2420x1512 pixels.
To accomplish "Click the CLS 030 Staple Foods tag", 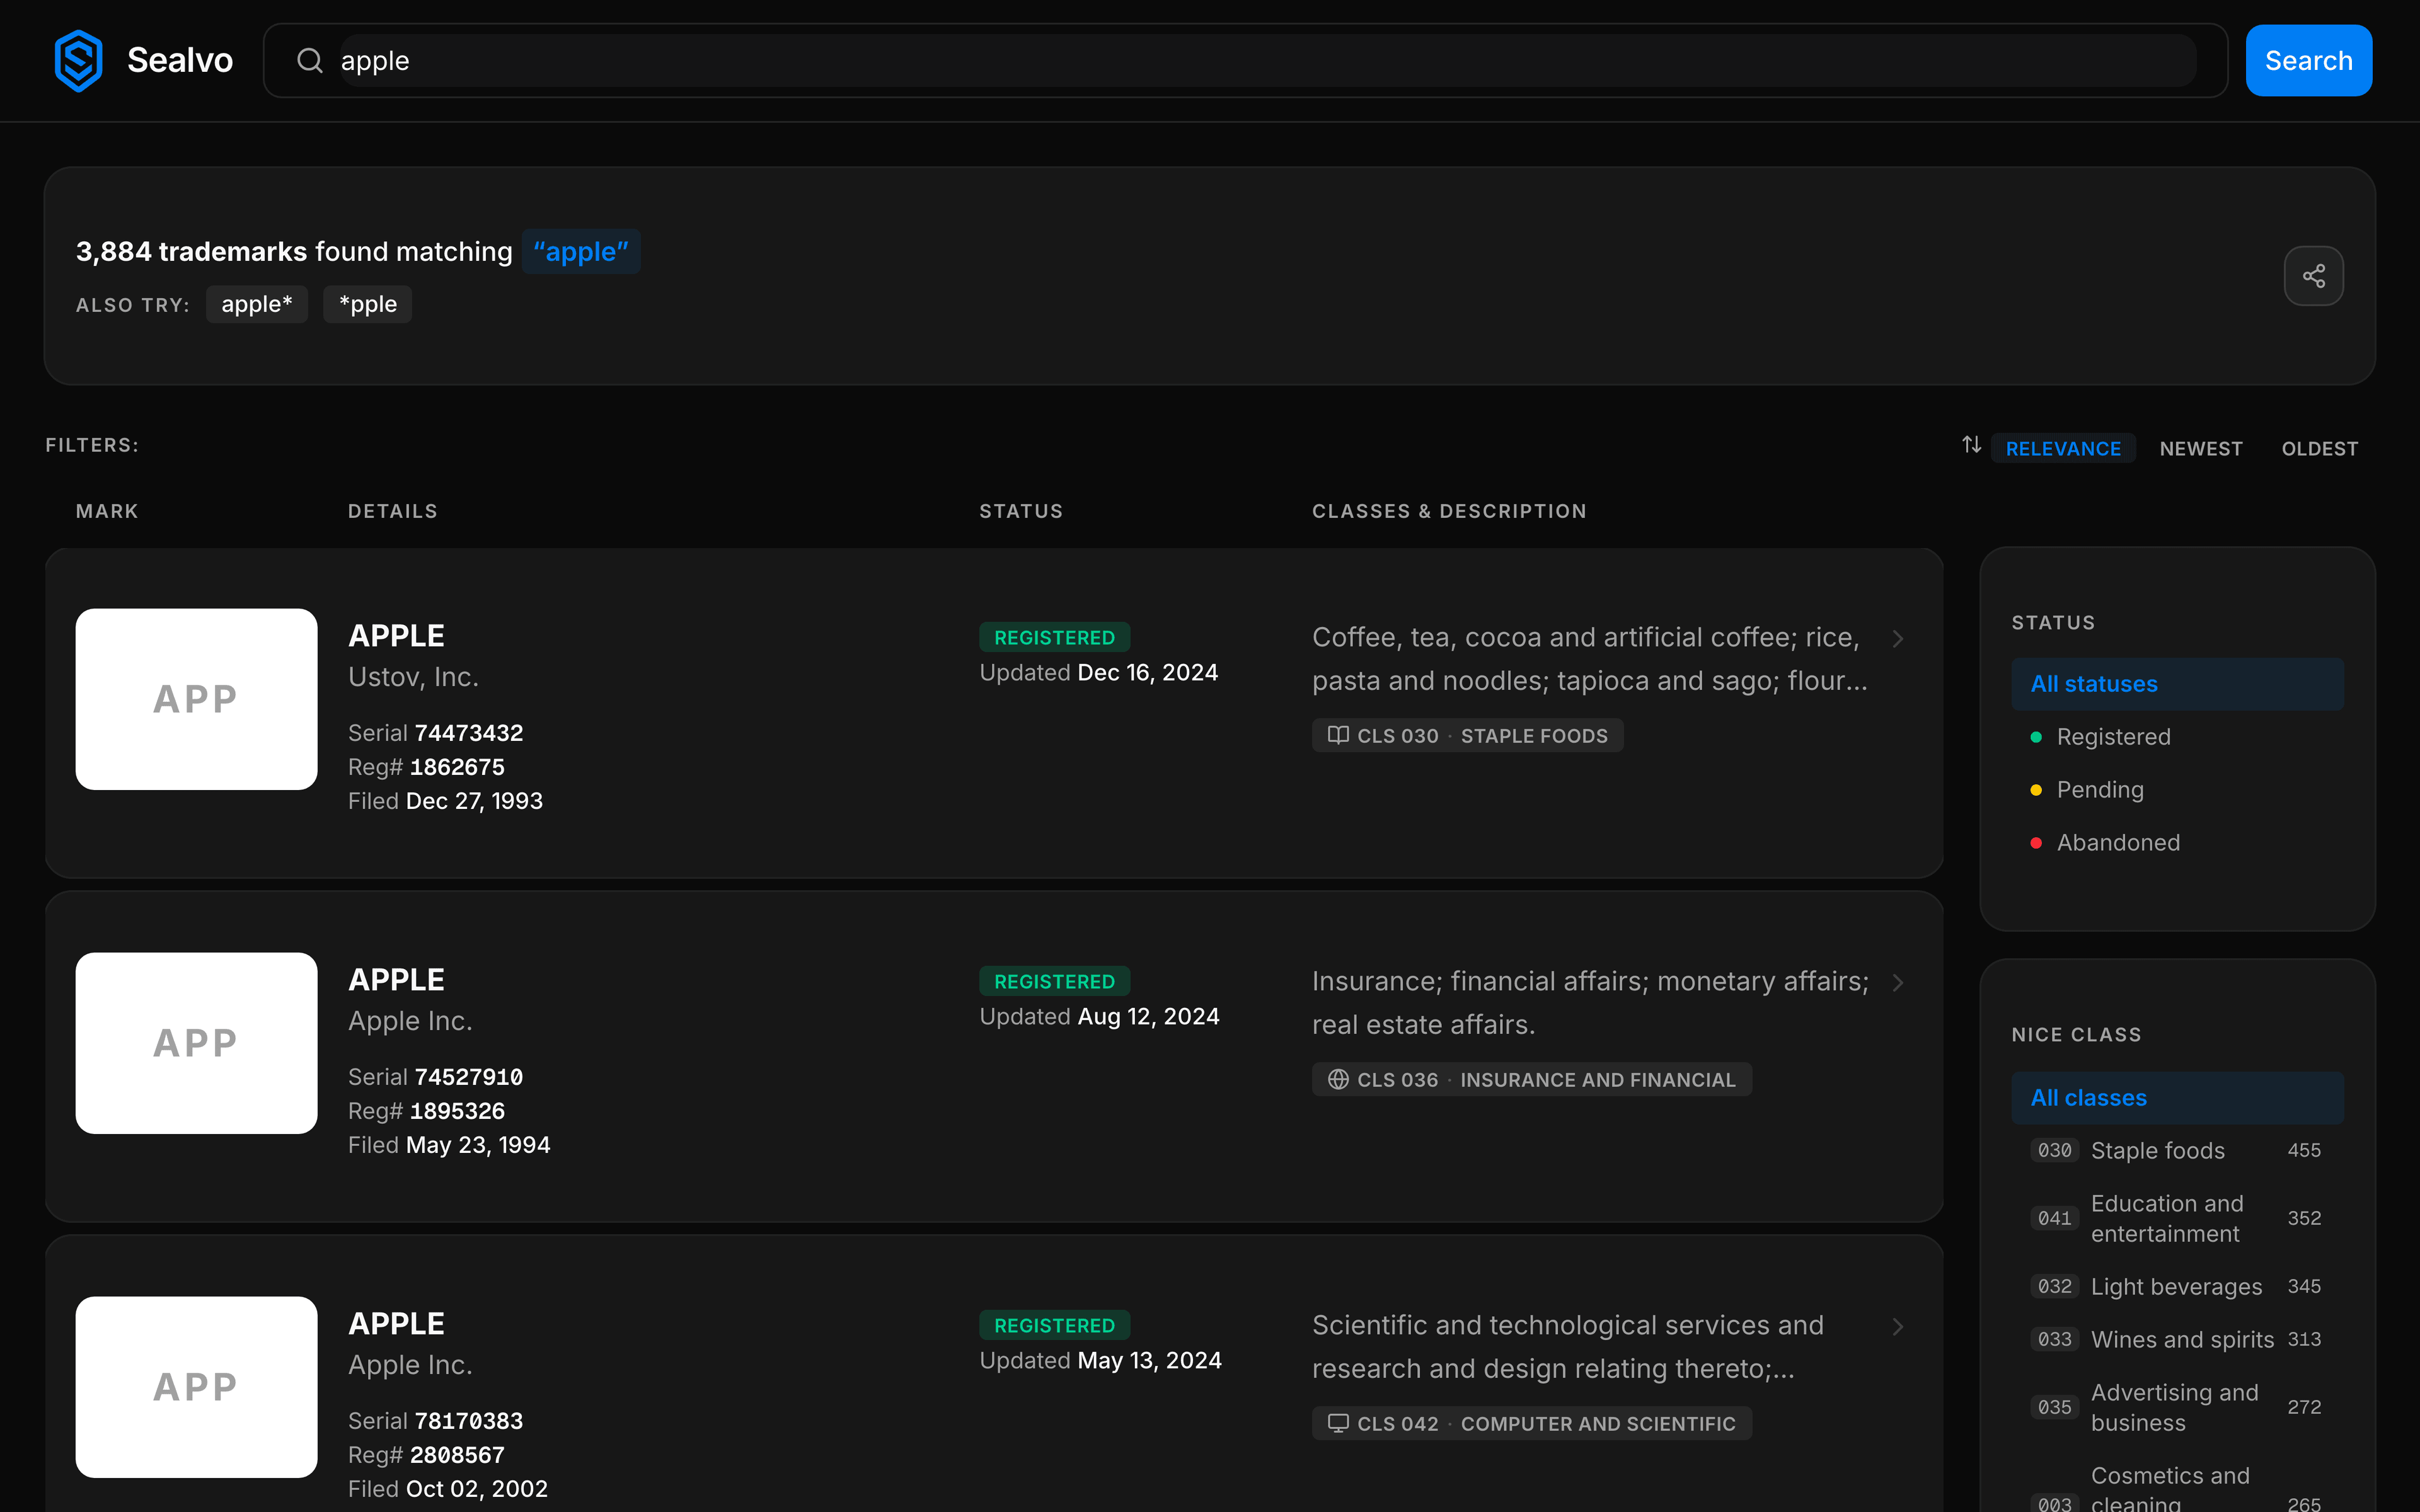I will [1467, 735].
